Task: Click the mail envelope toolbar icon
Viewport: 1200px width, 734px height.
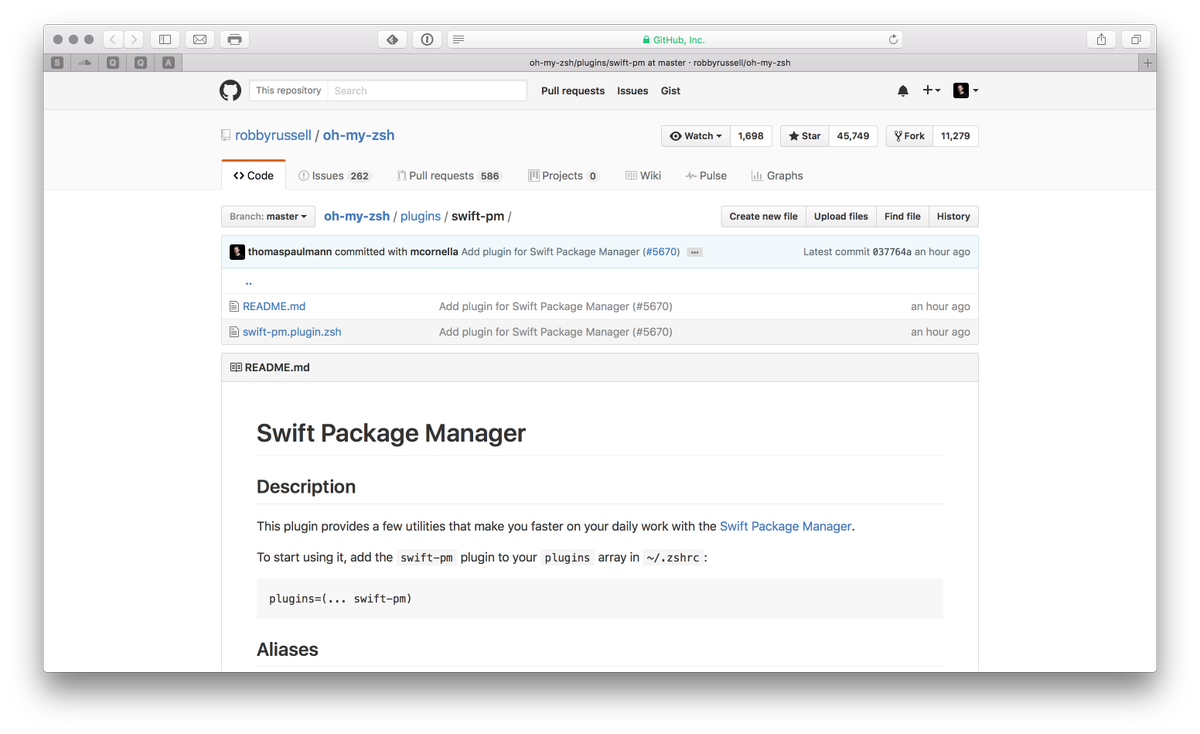Action: [x=200, y=39]
